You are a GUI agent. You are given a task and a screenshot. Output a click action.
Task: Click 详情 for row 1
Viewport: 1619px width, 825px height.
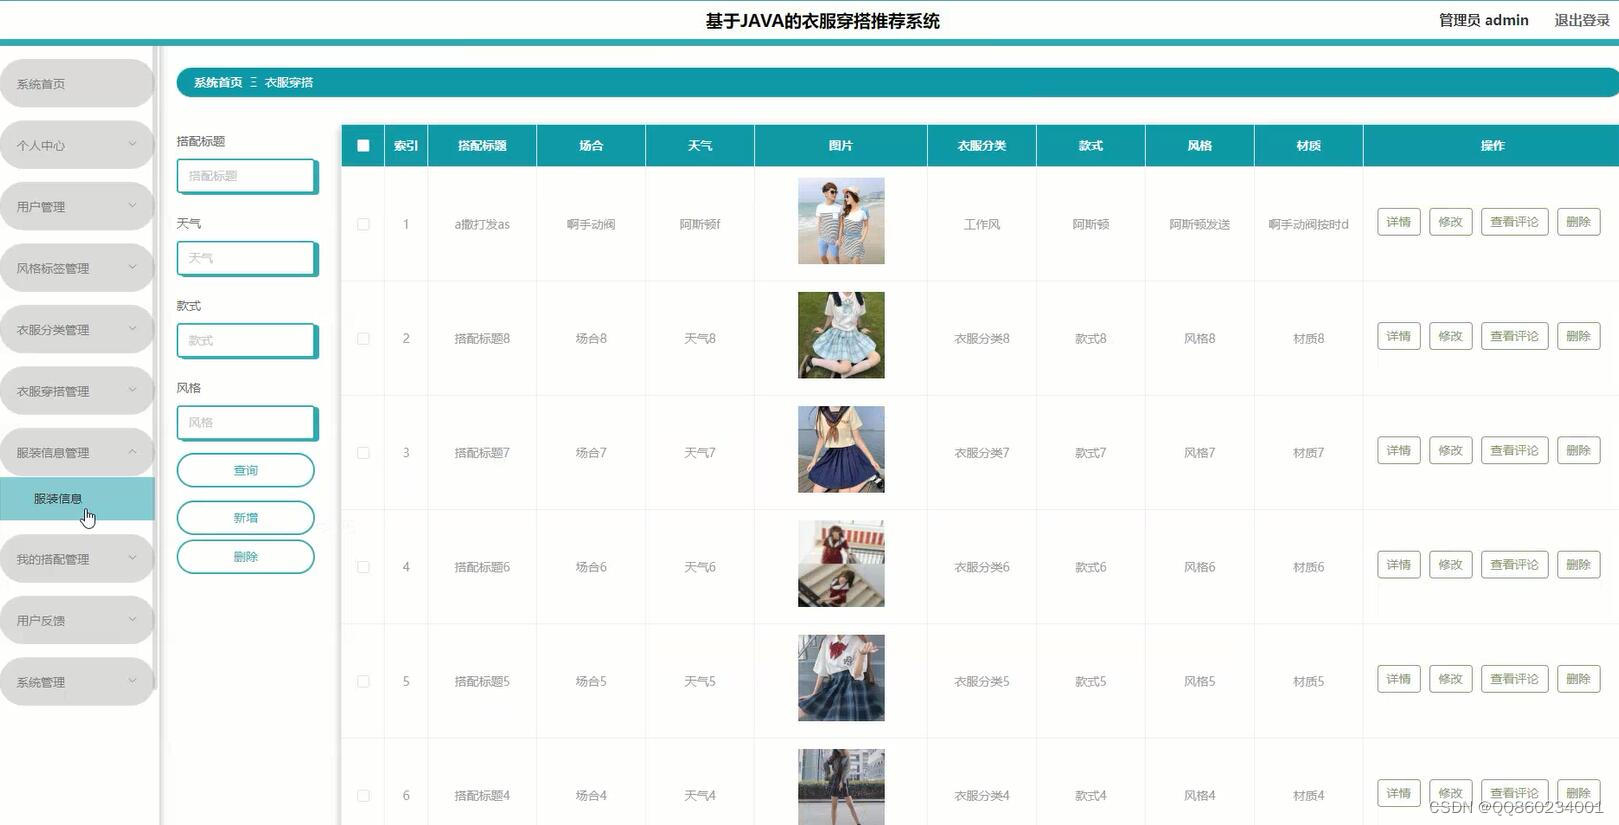click(1399, 222)
